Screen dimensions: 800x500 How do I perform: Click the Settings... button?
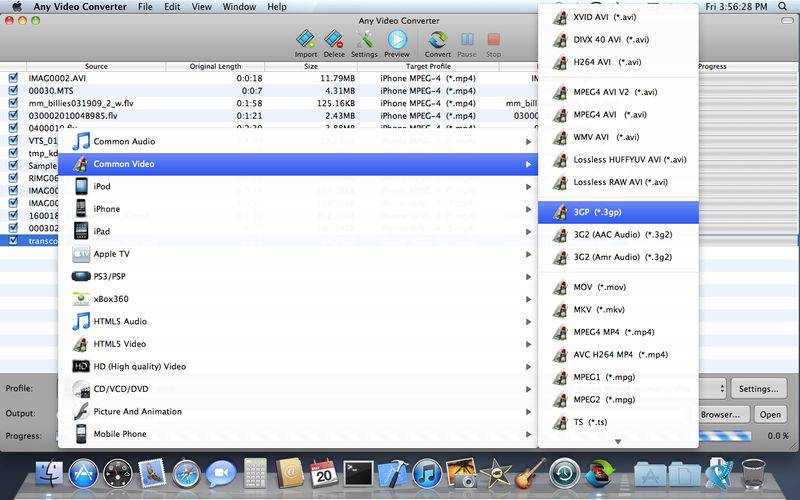point(758,389)
